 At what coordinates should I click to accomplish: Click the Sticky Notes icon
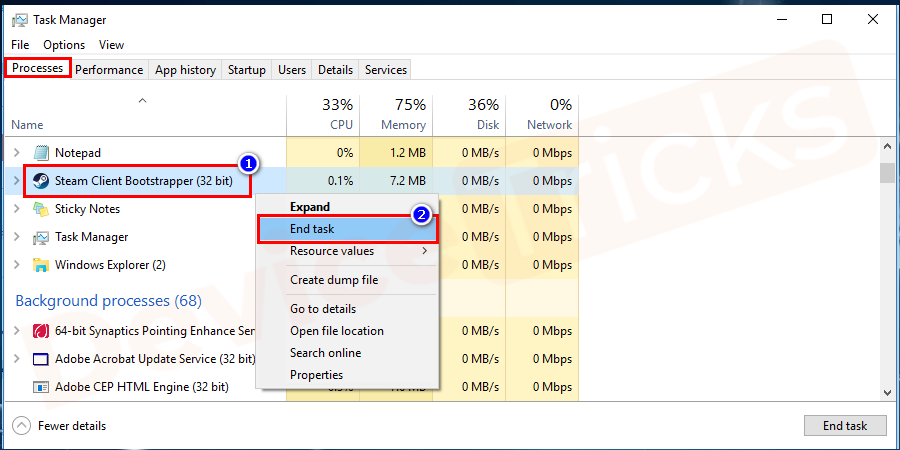[x=42, y=209]
